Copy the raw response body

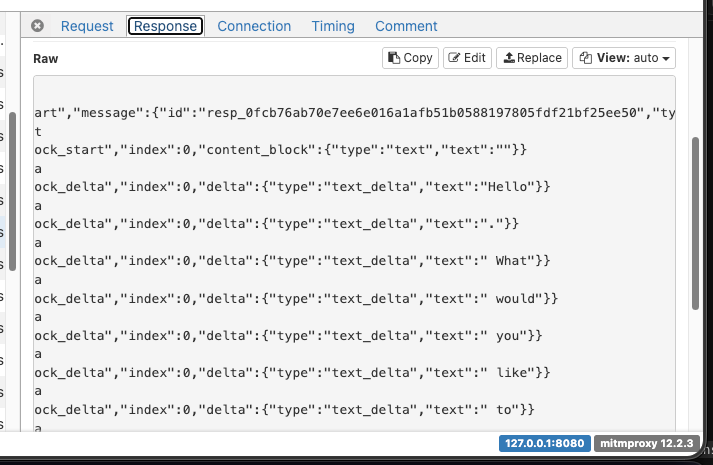click(410, 58)
